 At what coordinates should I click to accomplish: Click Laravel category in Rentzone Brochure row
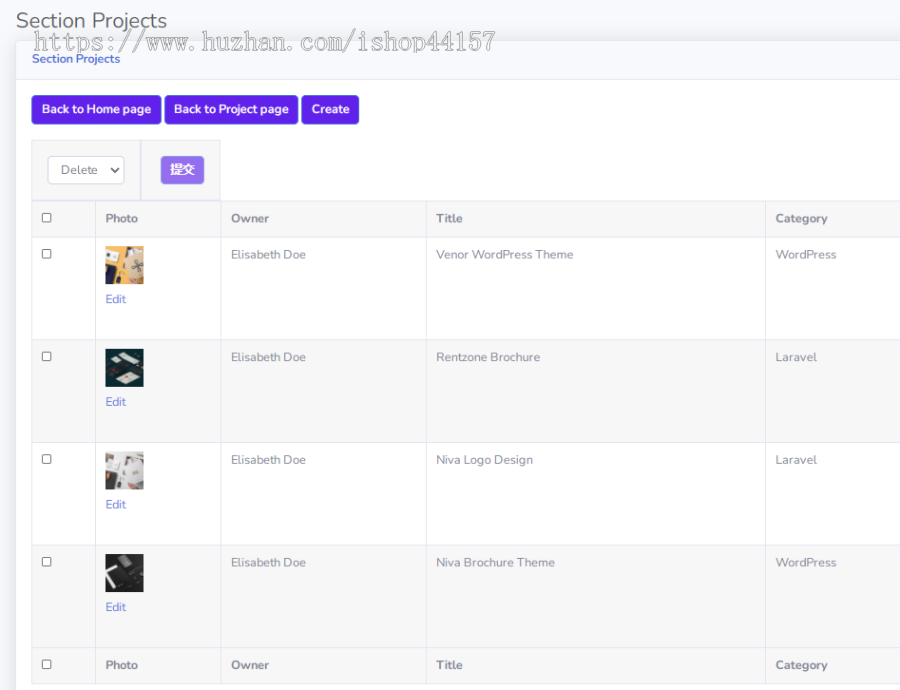coord(796,357)
